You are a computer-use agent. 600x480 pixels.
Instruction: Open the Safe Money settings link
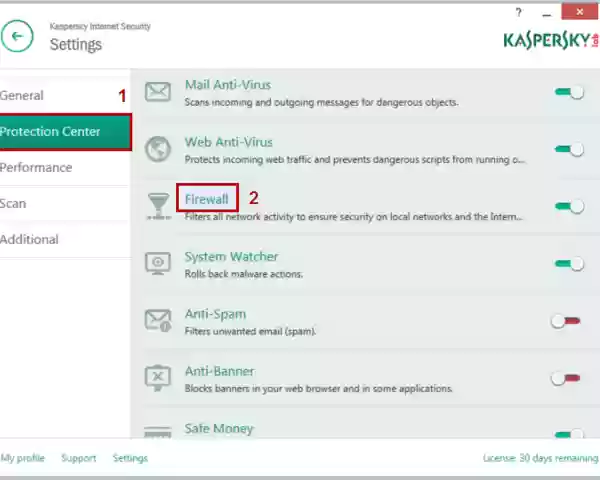coord(218,428)
